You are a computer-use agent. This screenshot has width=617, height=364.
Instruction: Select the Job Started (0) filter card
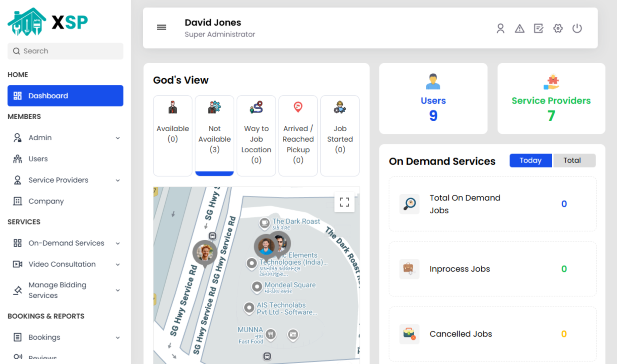340,136
